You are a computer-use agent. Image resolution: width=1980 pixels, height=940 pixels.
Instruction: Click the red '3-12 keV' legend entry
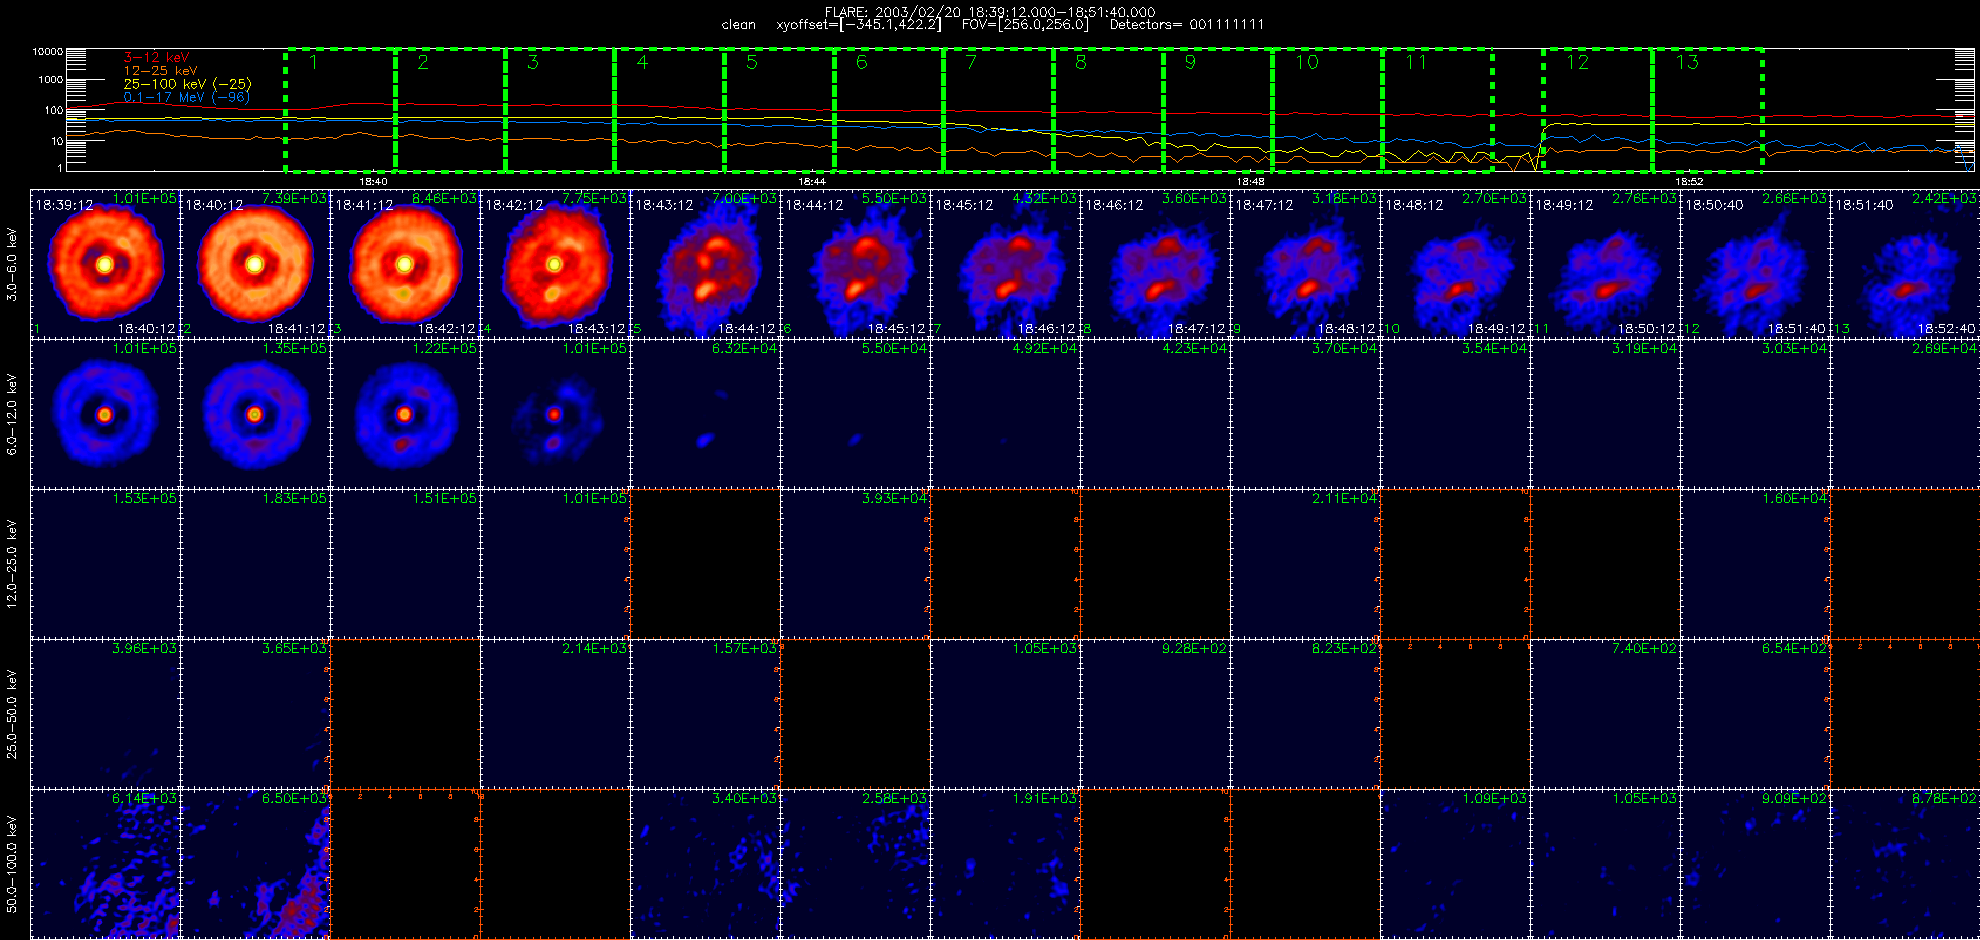(156, 58)
